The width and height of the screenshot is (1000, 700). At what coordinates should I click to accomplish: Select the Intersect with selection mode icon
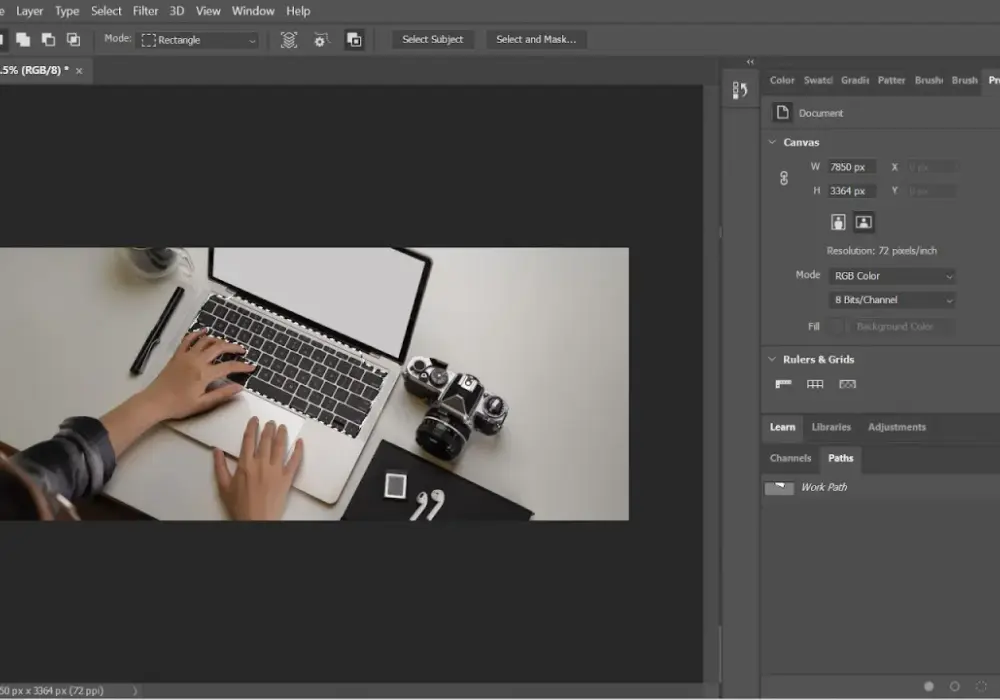coord(74,40)
